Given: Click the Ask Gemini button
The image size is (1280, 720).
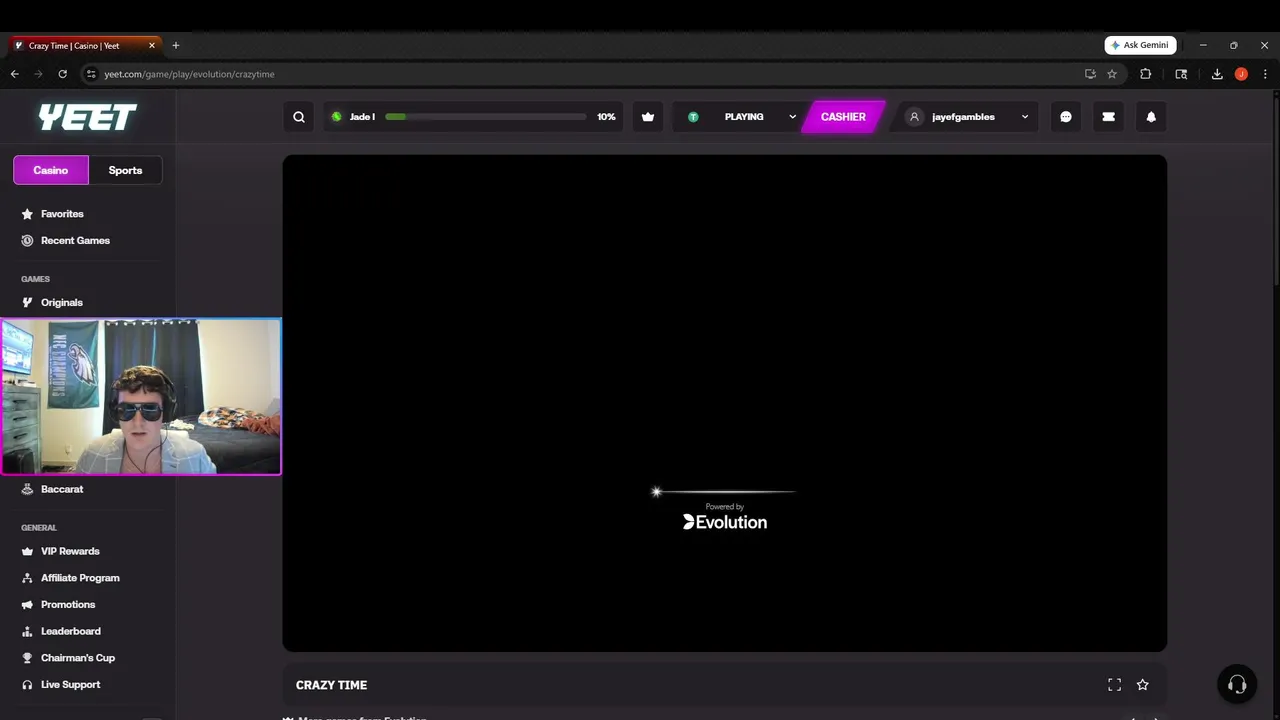Looking at the screenshot, I should tap(1140, 45).
